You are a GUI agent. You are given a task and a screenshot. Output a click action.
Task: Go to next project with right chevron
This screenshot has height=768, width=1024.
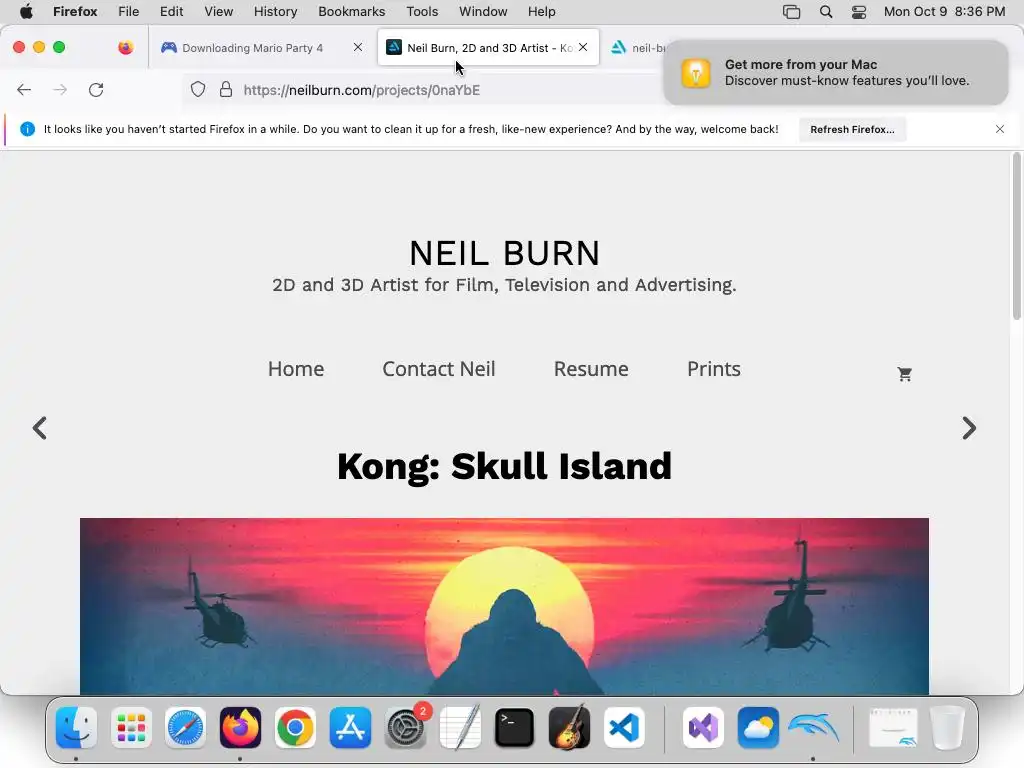(x=969, y=428)
